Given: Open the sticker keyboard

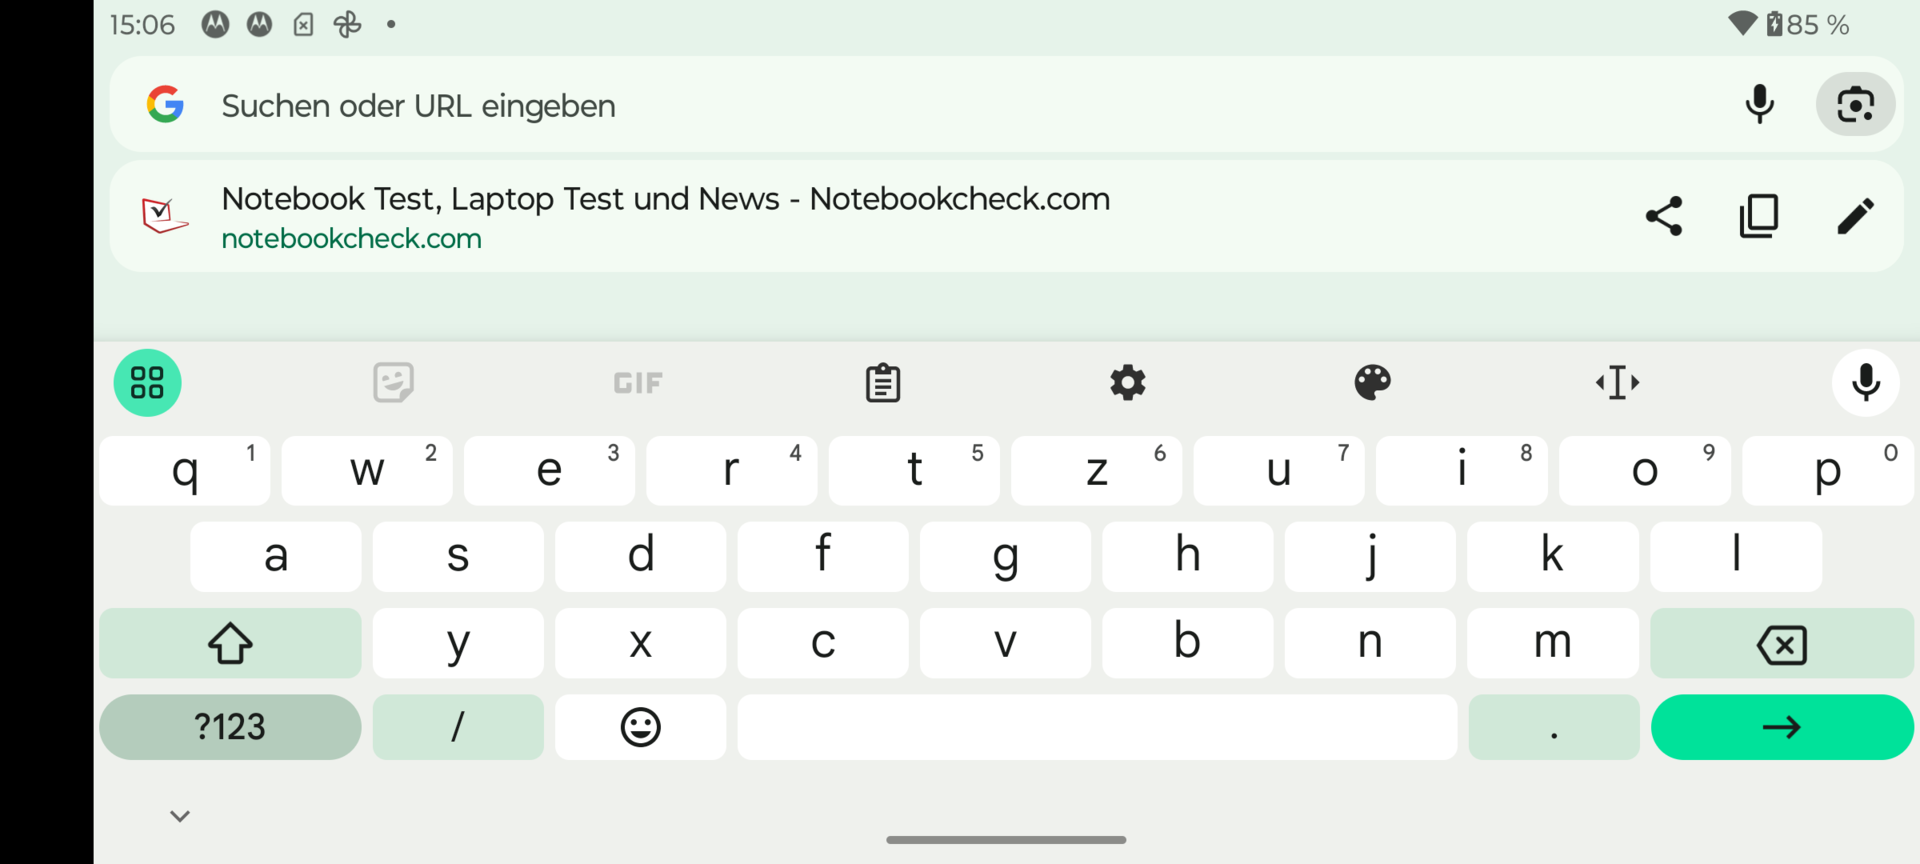Looking at the screenshot, I should (x=393, y=383).
